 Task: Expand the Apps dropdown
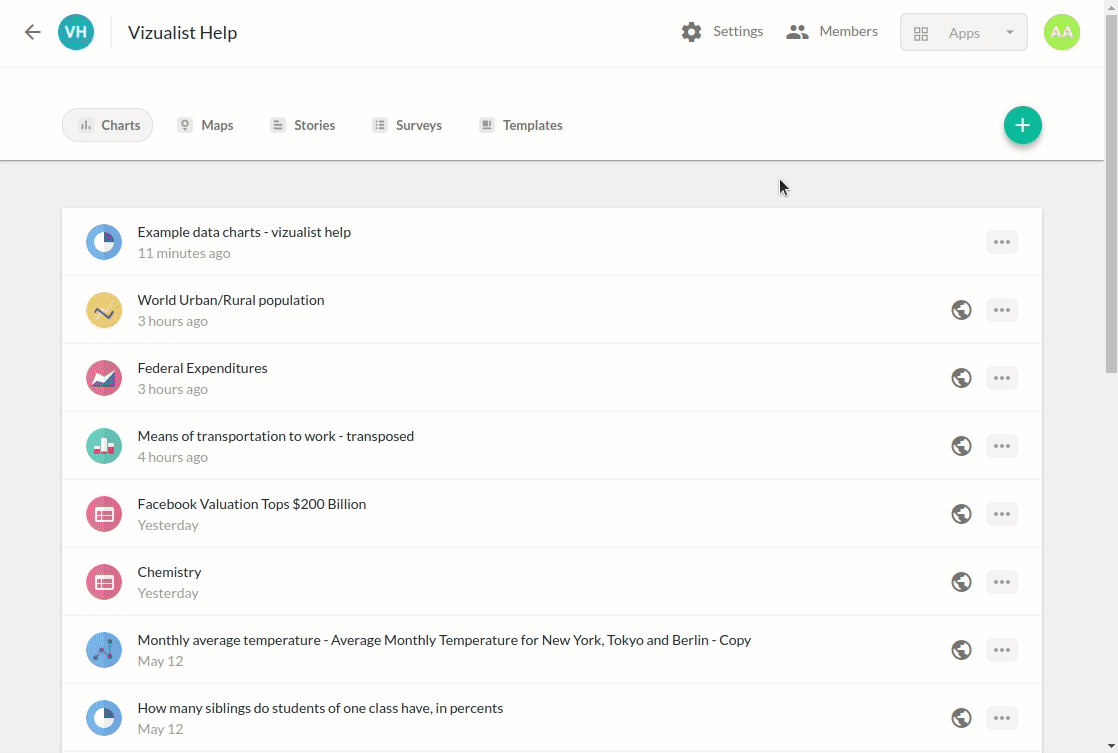pos(963,33)
